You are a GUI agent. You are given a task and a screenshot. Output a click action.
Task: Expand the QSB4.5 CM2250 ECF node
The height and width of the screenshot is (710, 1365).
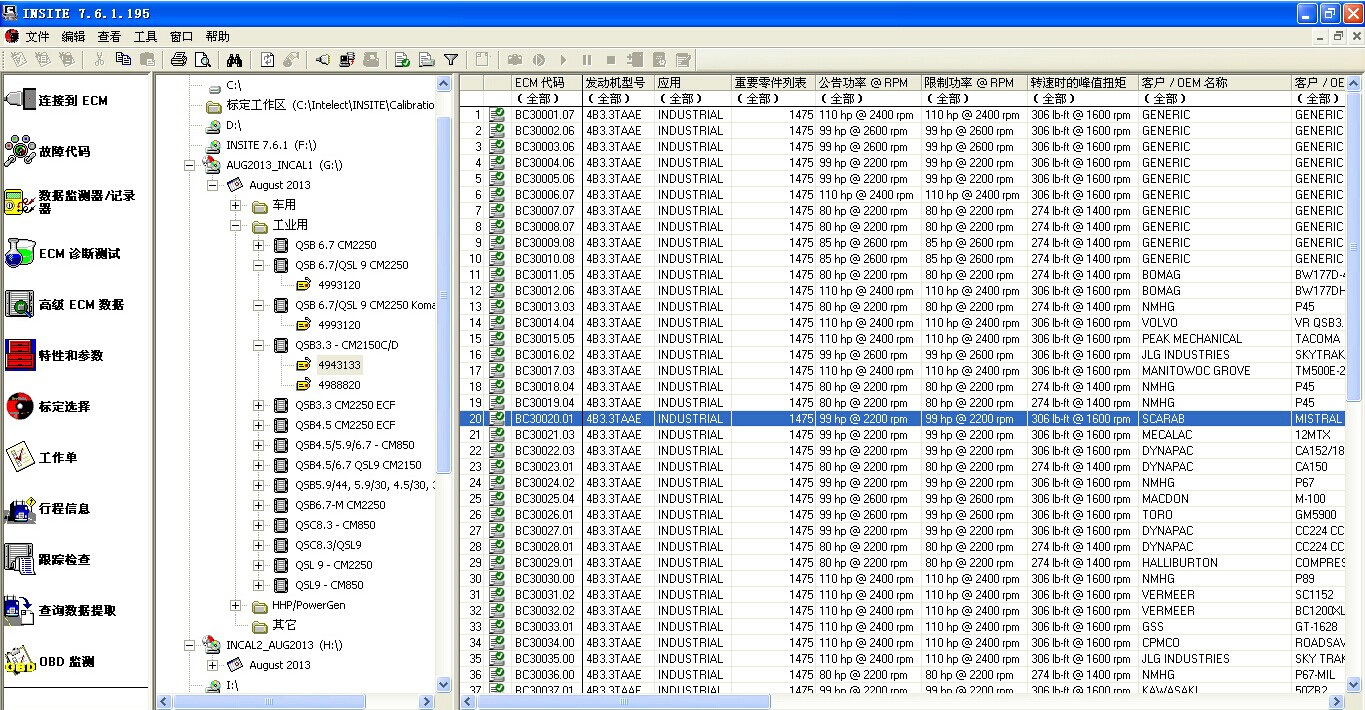click(259, 425)
